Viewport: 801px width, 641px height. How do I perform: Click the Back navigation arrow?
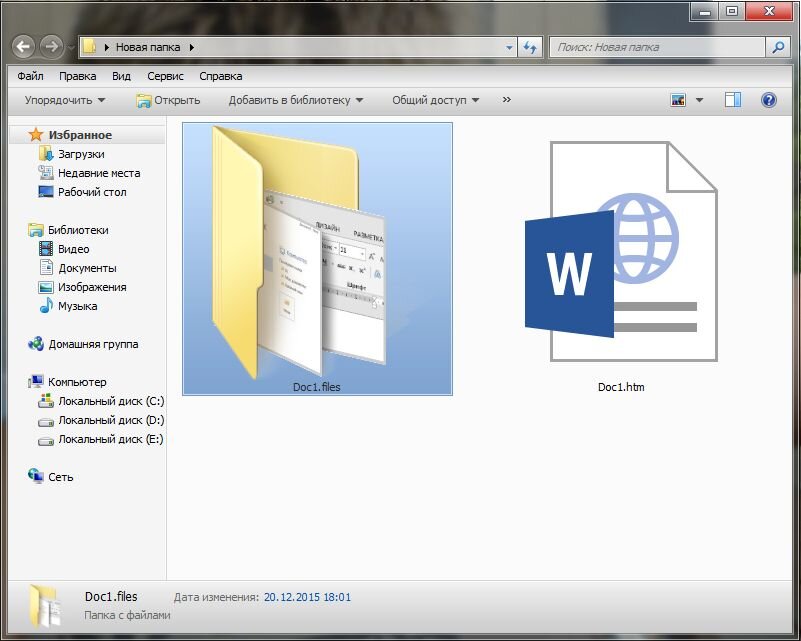[23, 47]
